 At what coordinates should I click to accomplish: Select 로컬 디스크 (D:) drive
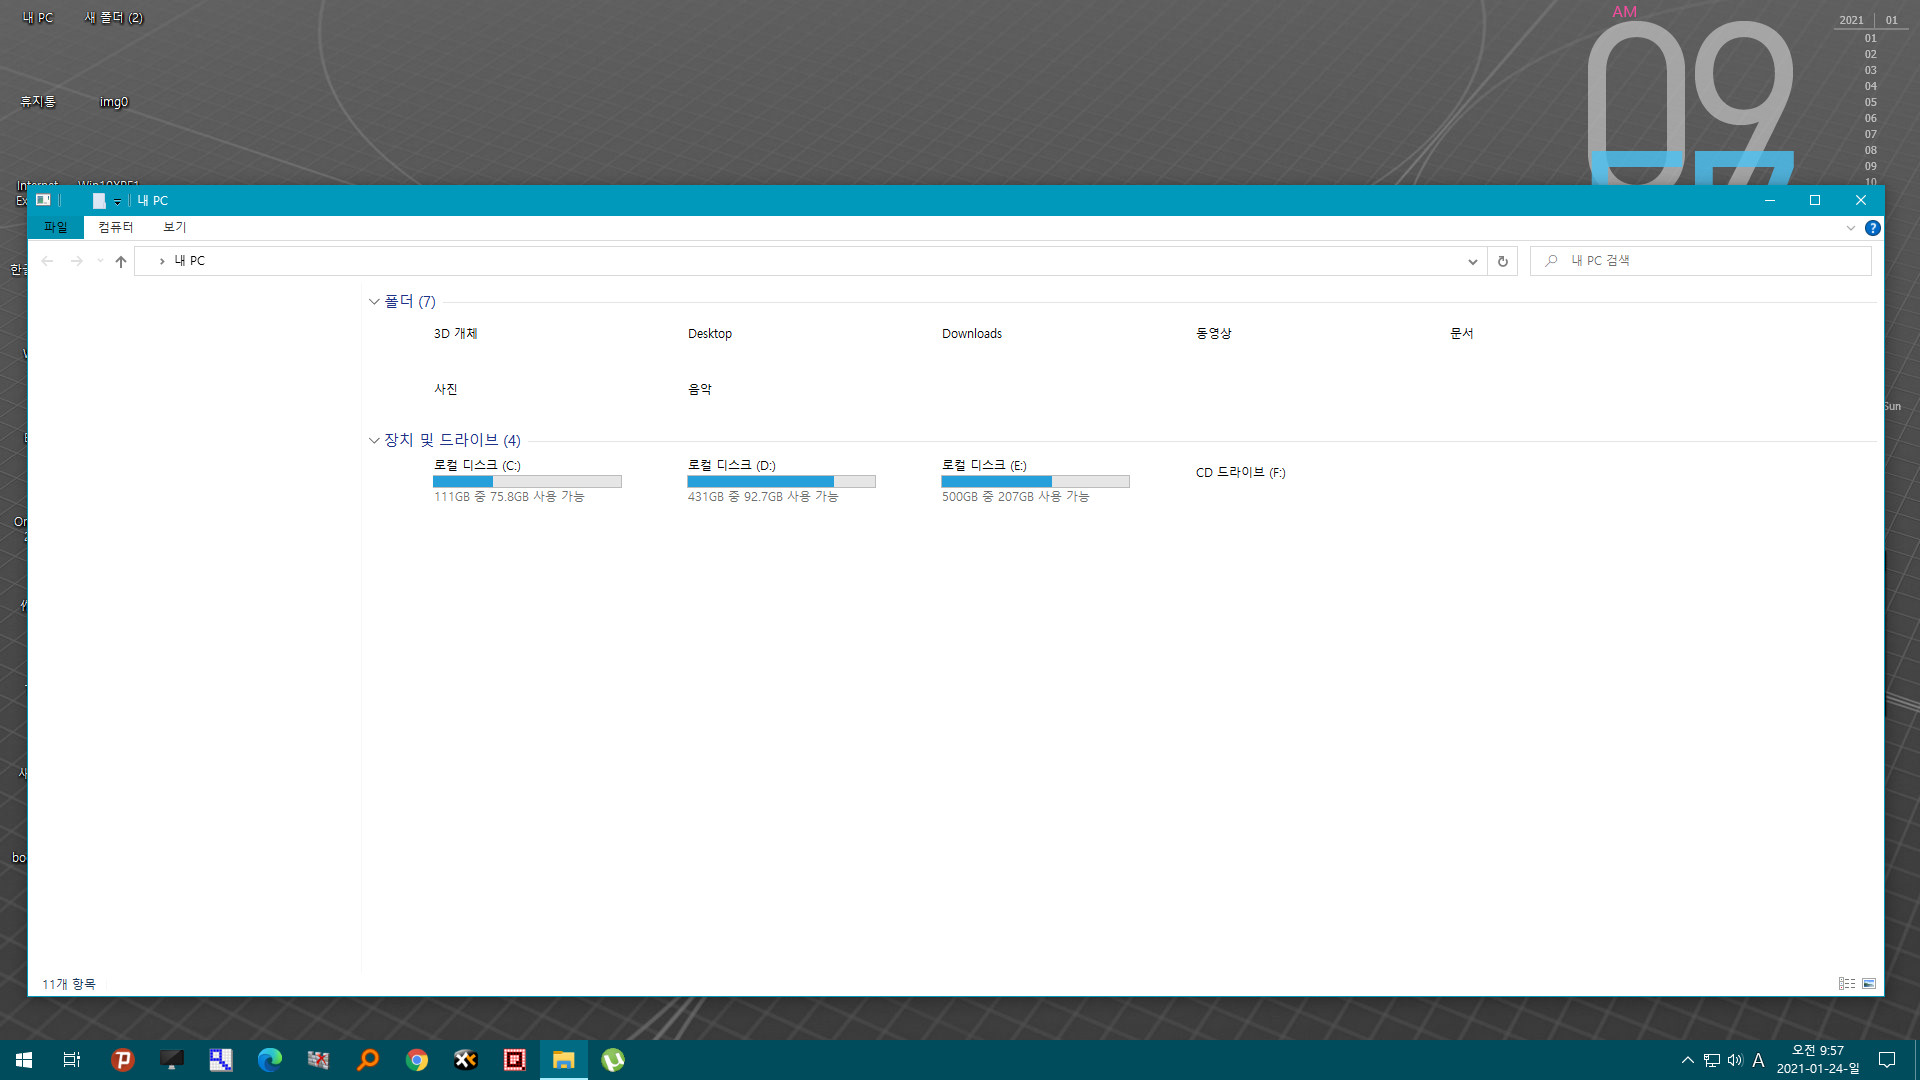[x=732, y=465]
